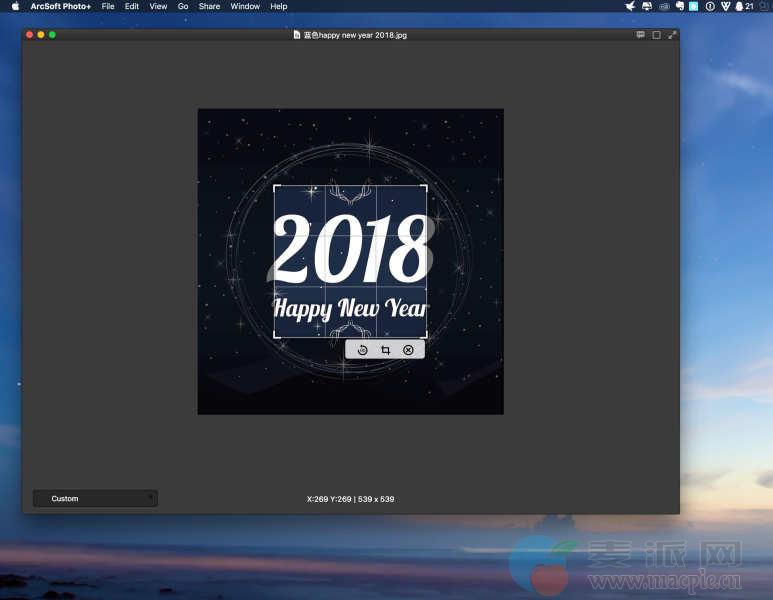Open the Share menu
The width and height of the screenshot is (773, 600).
(x=209, y=6)
